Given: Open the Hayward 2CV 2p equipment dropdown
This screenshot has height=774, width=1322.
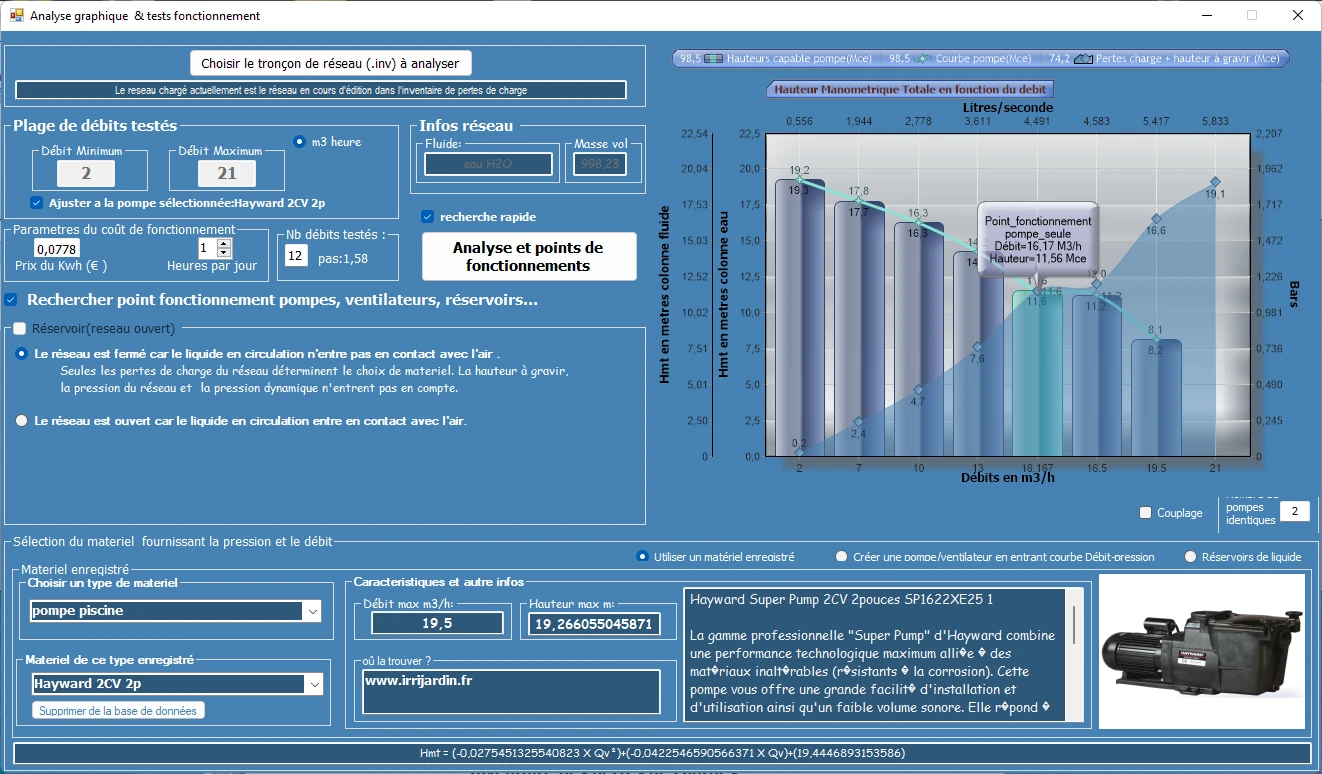Looking at the screenshot, I should [313, 684].
